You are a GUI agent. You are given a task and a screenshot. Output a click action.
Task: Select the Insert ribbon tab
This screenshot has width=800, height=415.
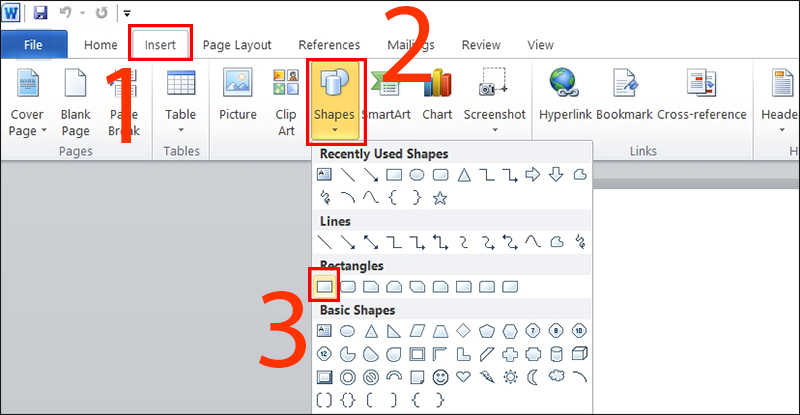click(160, 45)
